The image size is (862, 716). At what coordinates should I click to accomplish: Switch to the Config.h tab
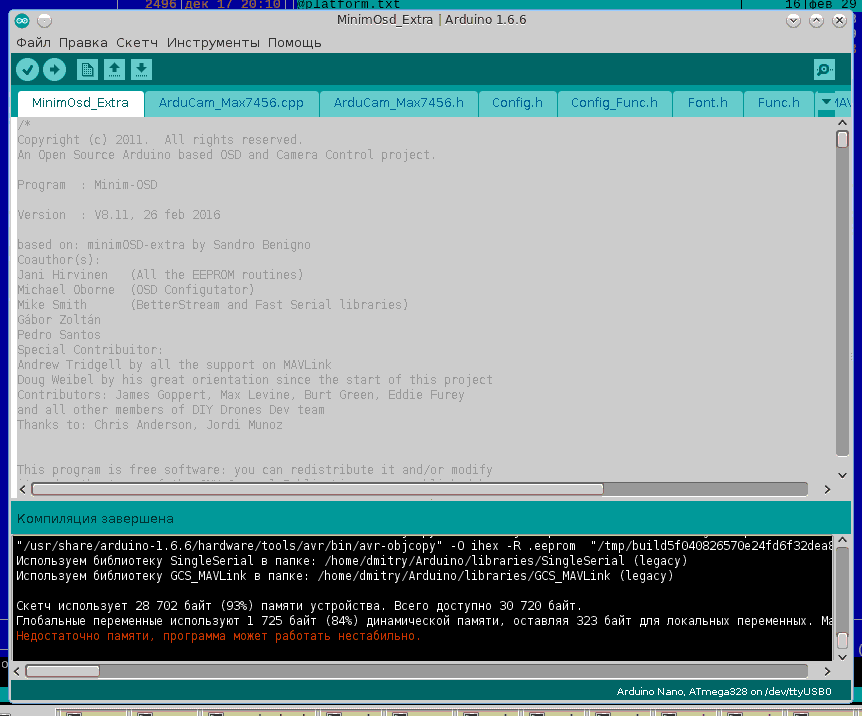(517, 103)
